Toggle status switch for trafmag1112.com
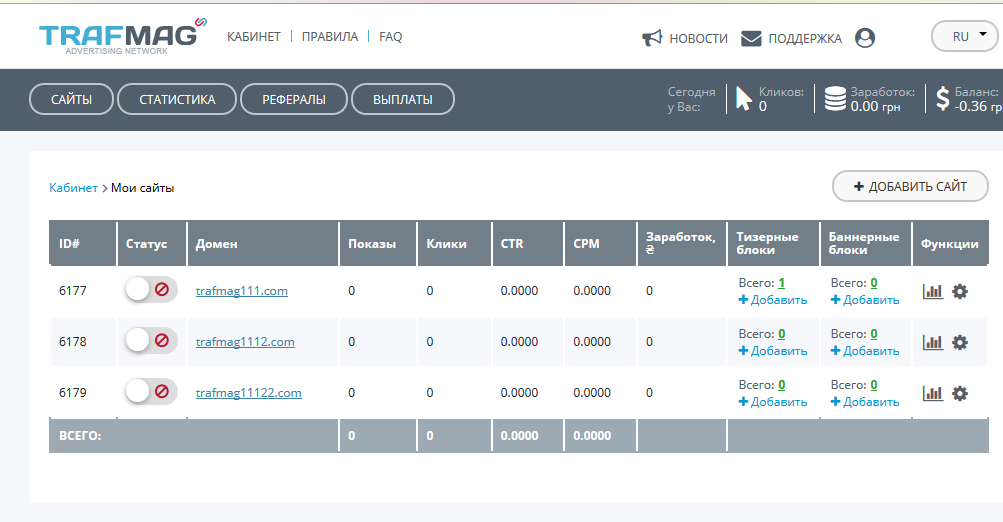The image size is (1003, 522). pyautogui.click(x=150, y=341)
